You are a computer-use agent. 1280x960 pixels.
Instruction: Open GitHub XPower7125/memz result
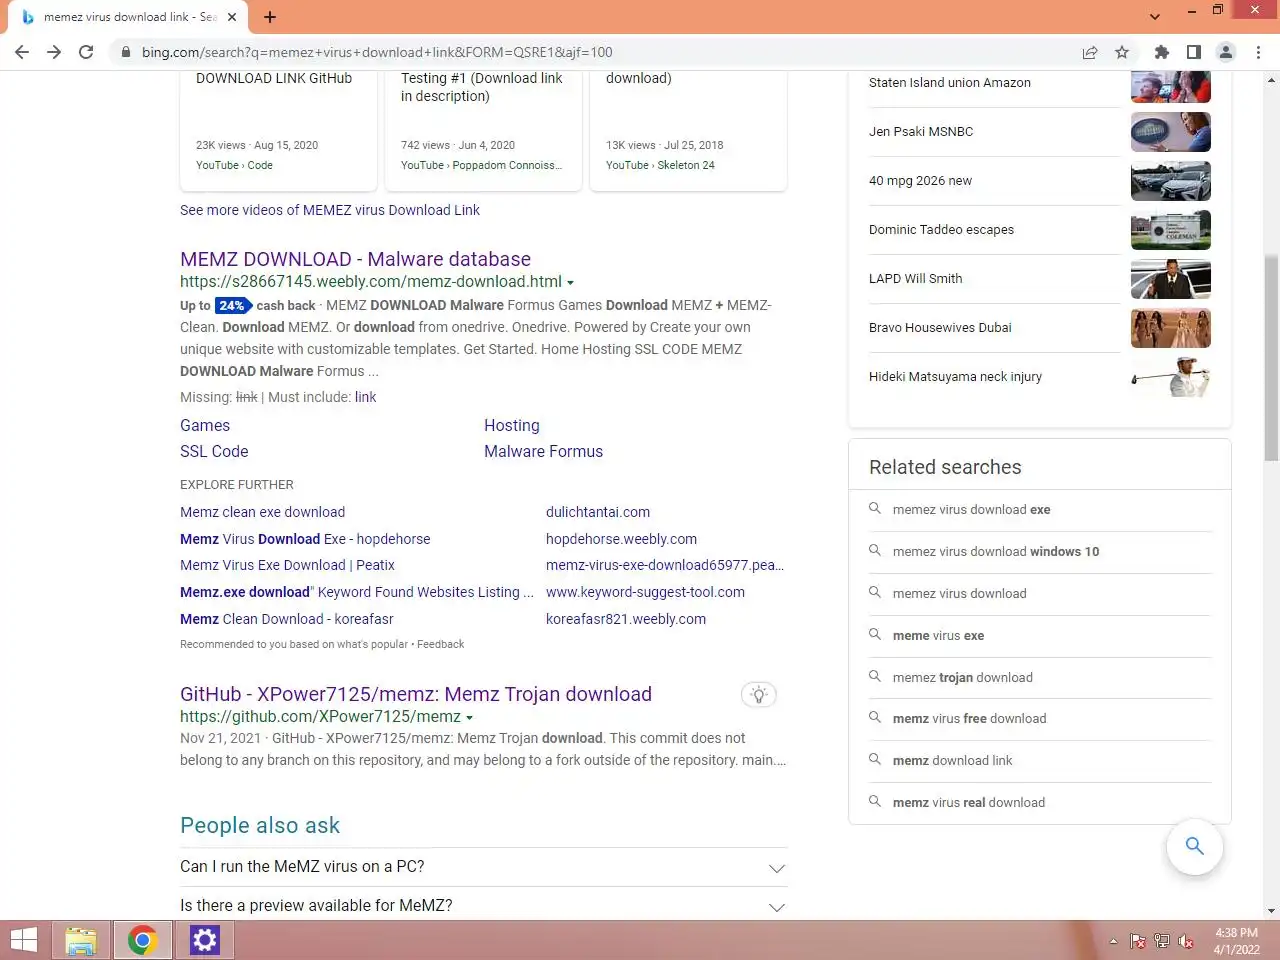pos(416,694)
